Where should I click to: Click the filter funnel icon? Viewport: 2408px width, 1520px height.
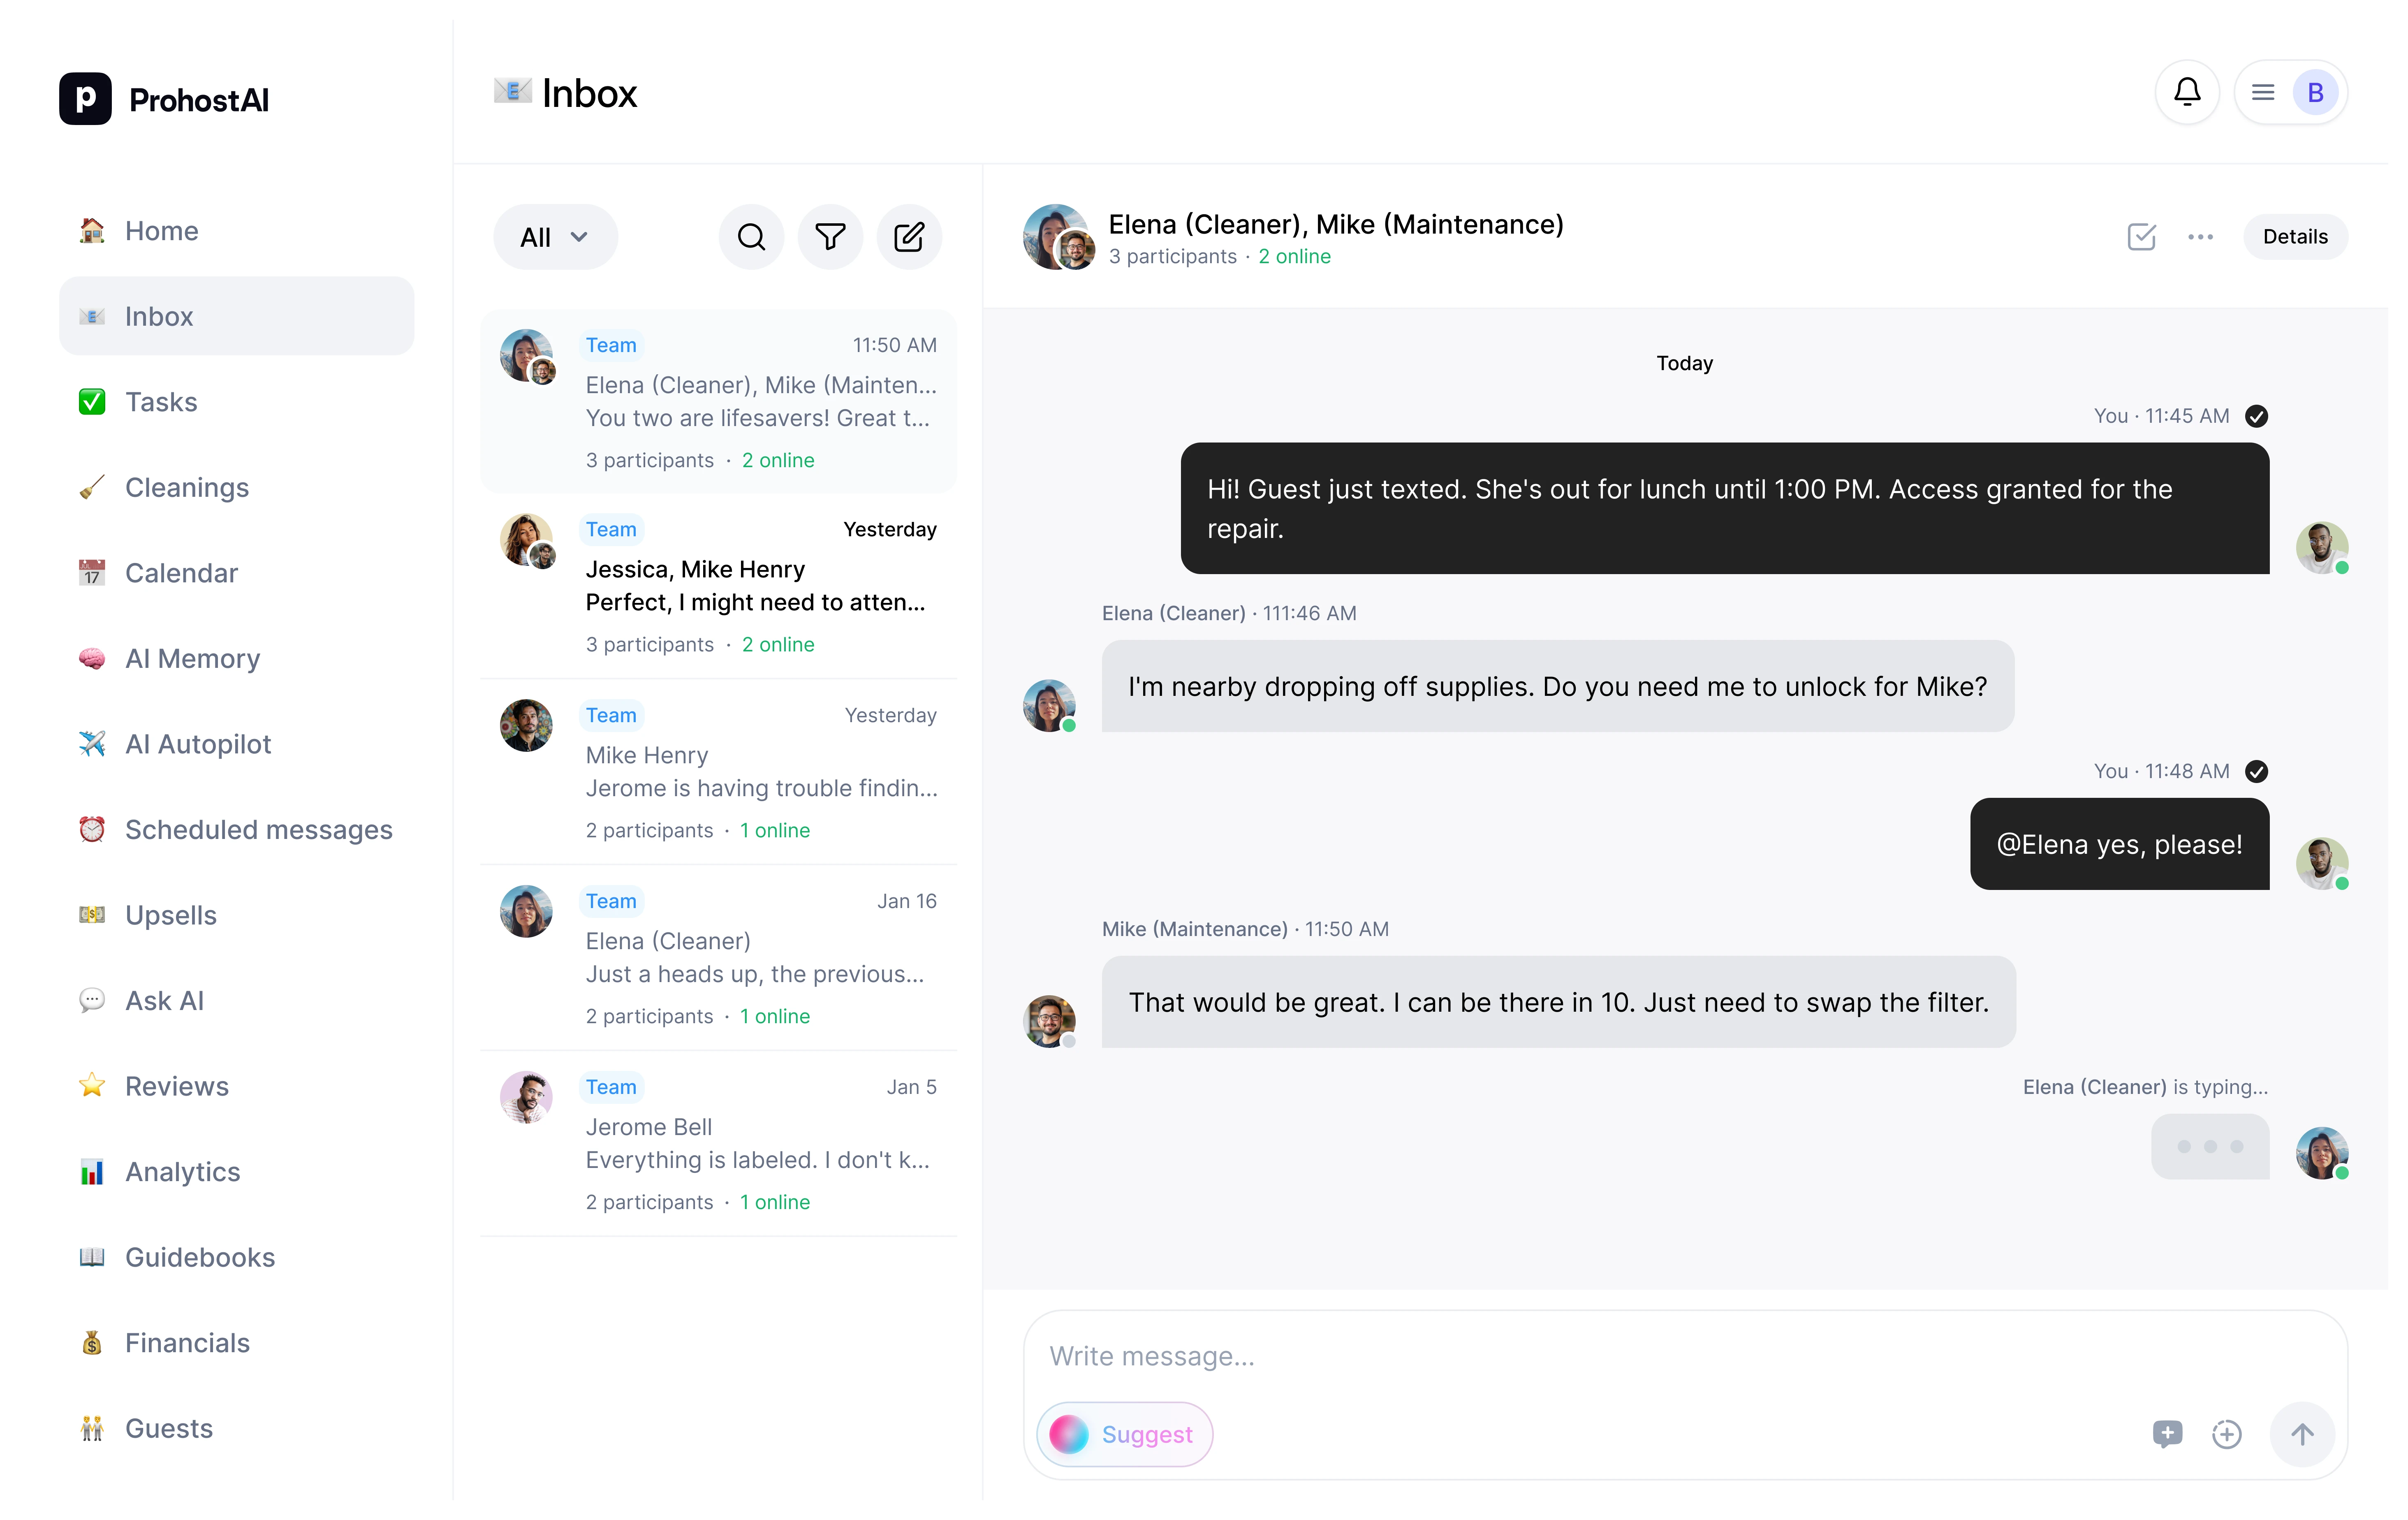pos(830,237)
